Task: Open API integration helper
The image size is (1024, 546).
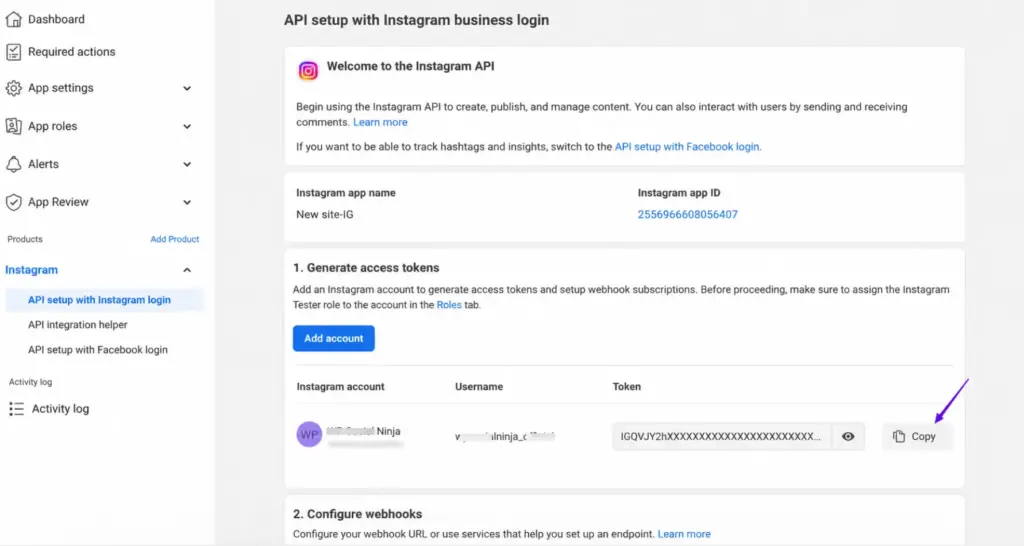Action: click(77, 325)
